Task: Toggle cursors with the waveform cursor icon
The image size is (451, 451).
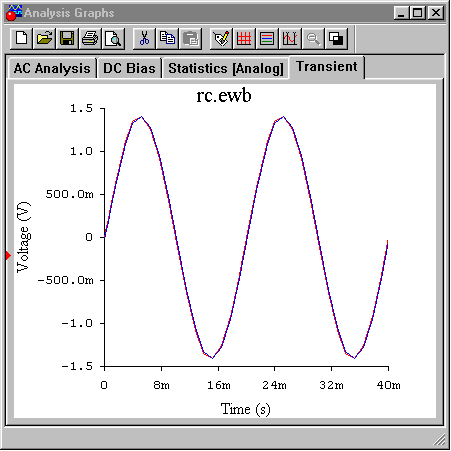Action: 290,39
